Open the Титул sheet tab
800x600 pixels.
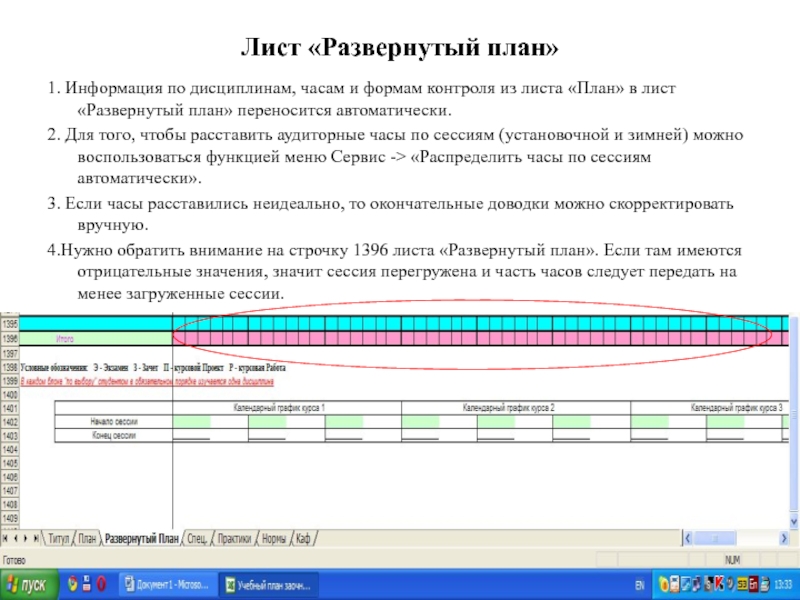[58, 539]
